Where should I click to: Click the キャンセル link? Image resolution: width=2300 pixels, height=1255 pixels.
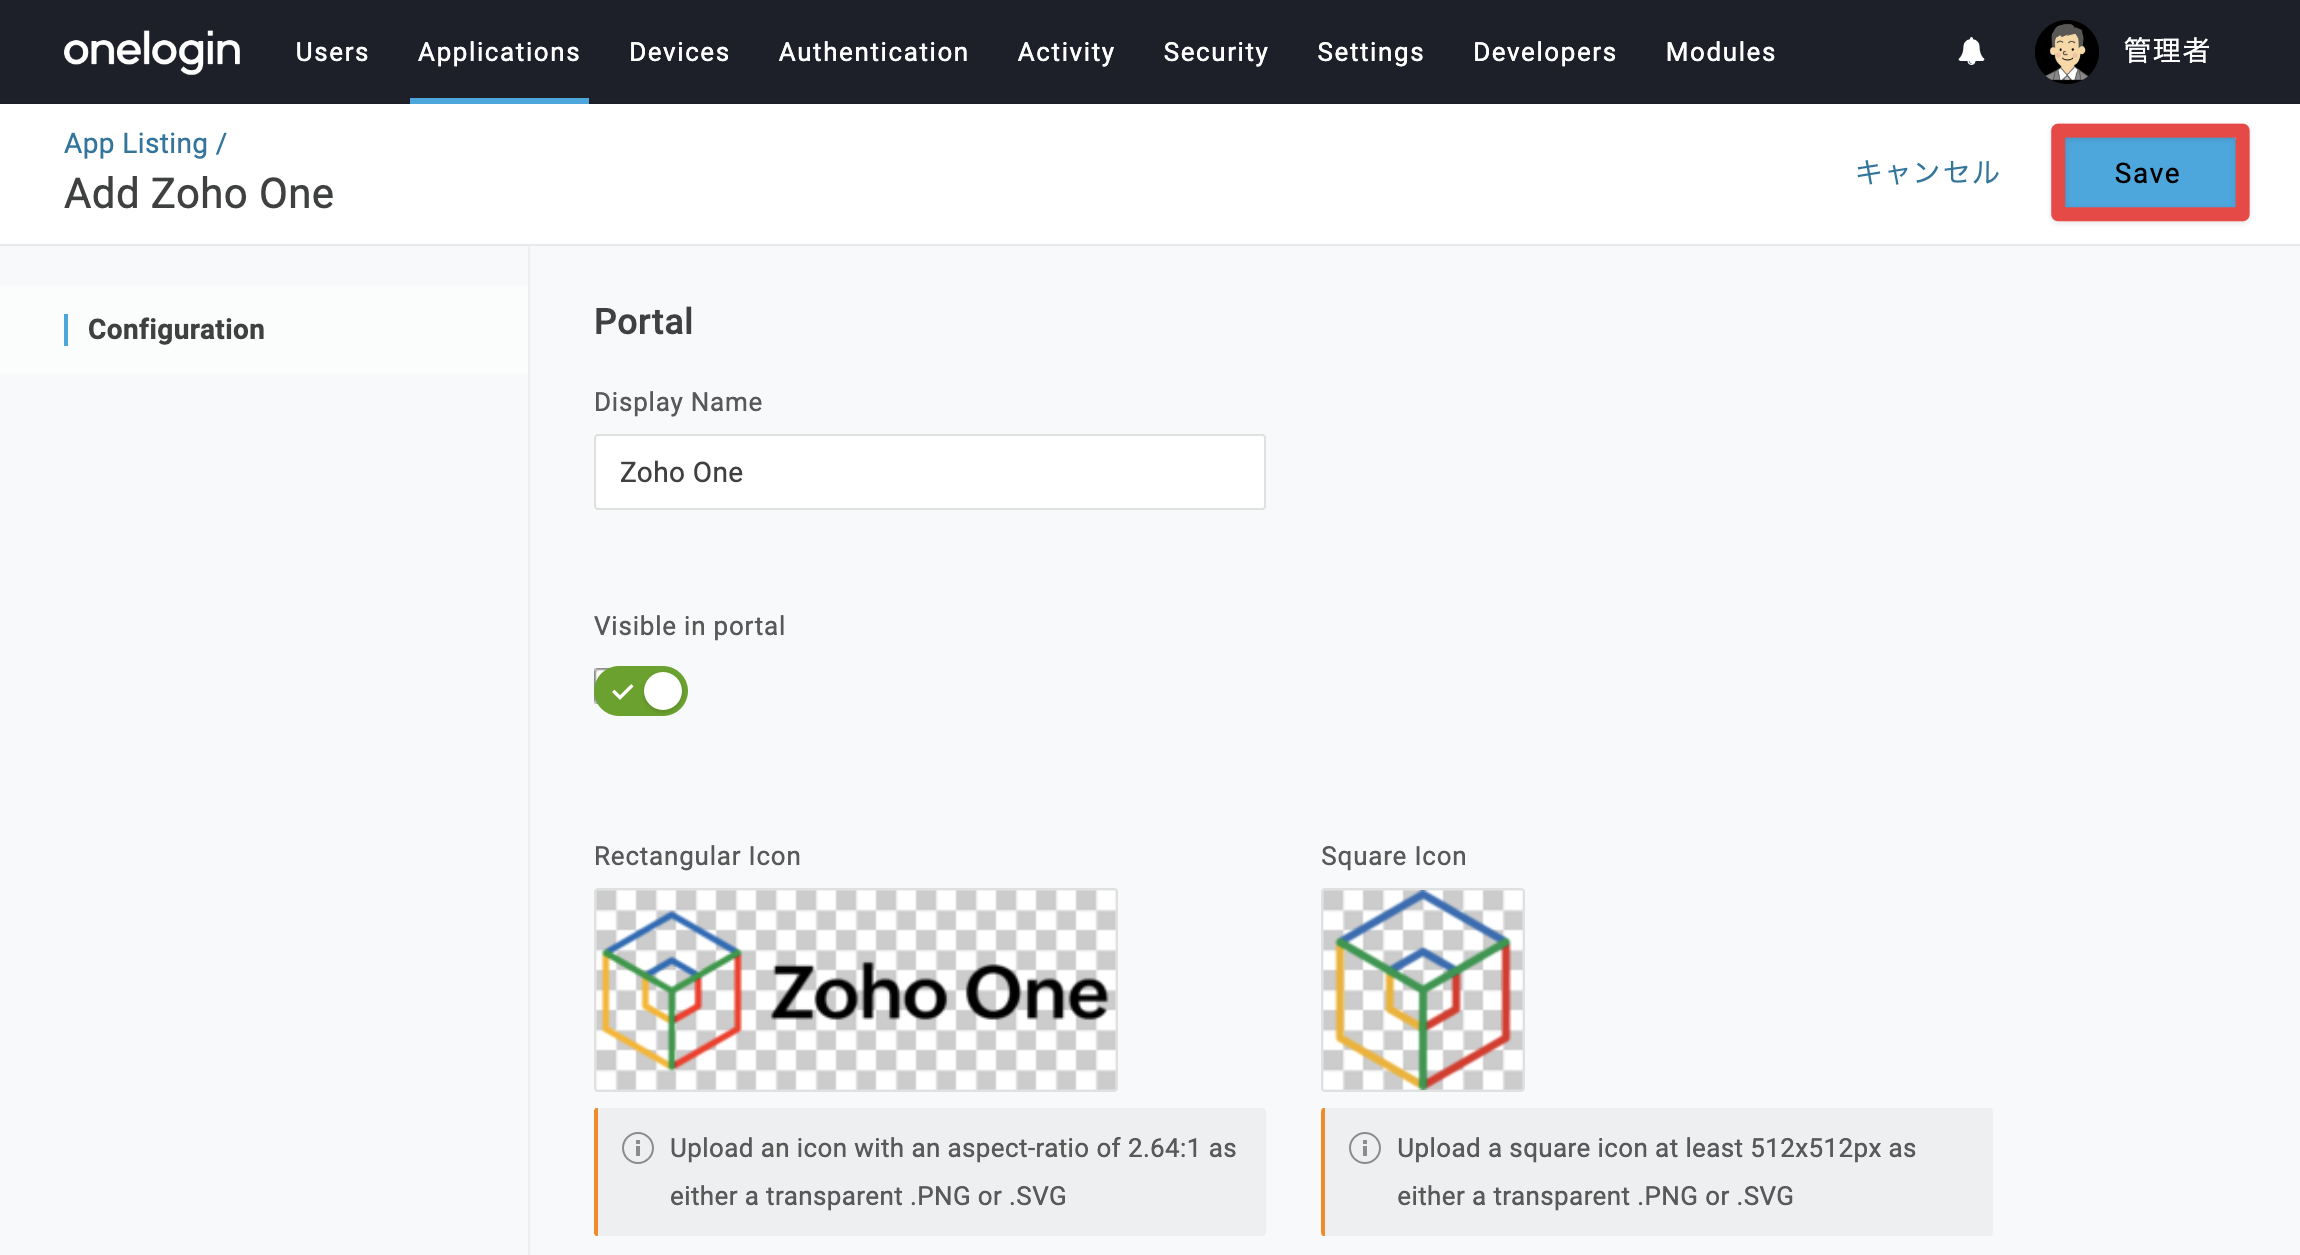(x=1927, y=173)
